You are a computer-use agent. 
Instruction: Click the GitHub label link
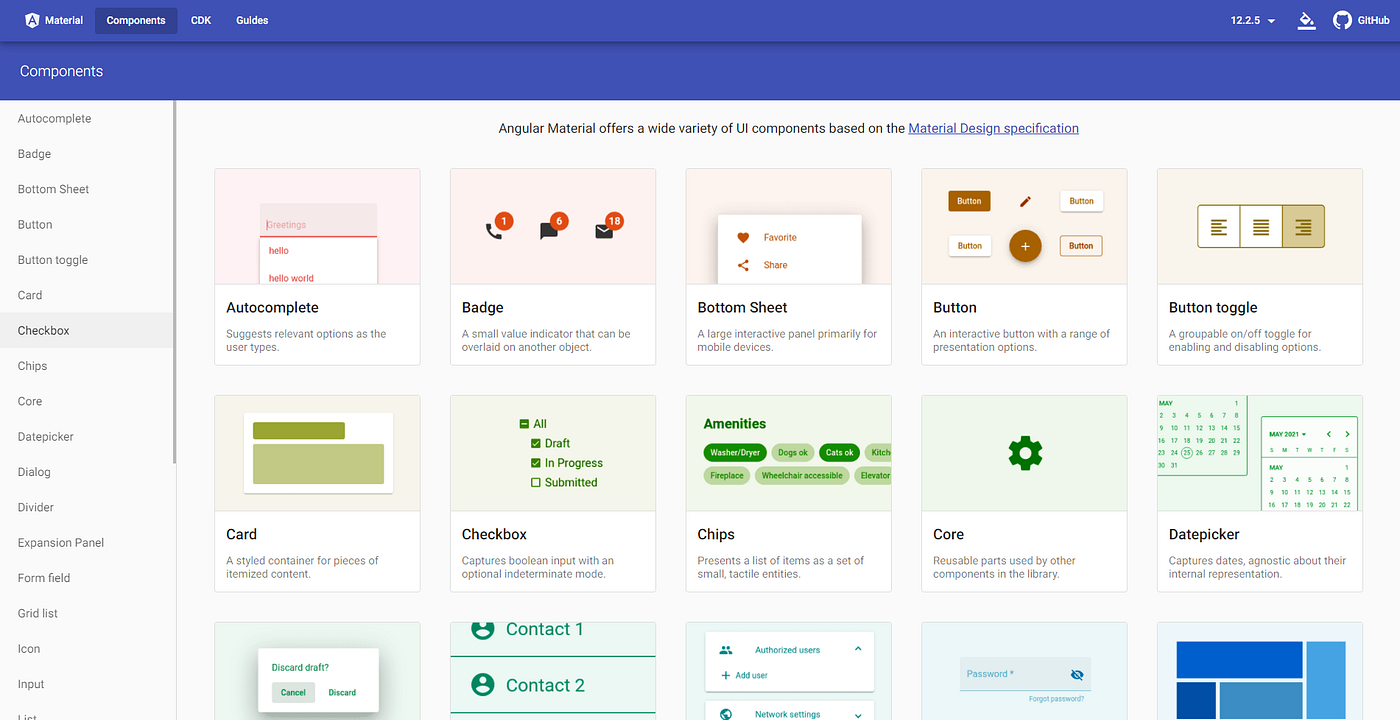[1373, 20]
